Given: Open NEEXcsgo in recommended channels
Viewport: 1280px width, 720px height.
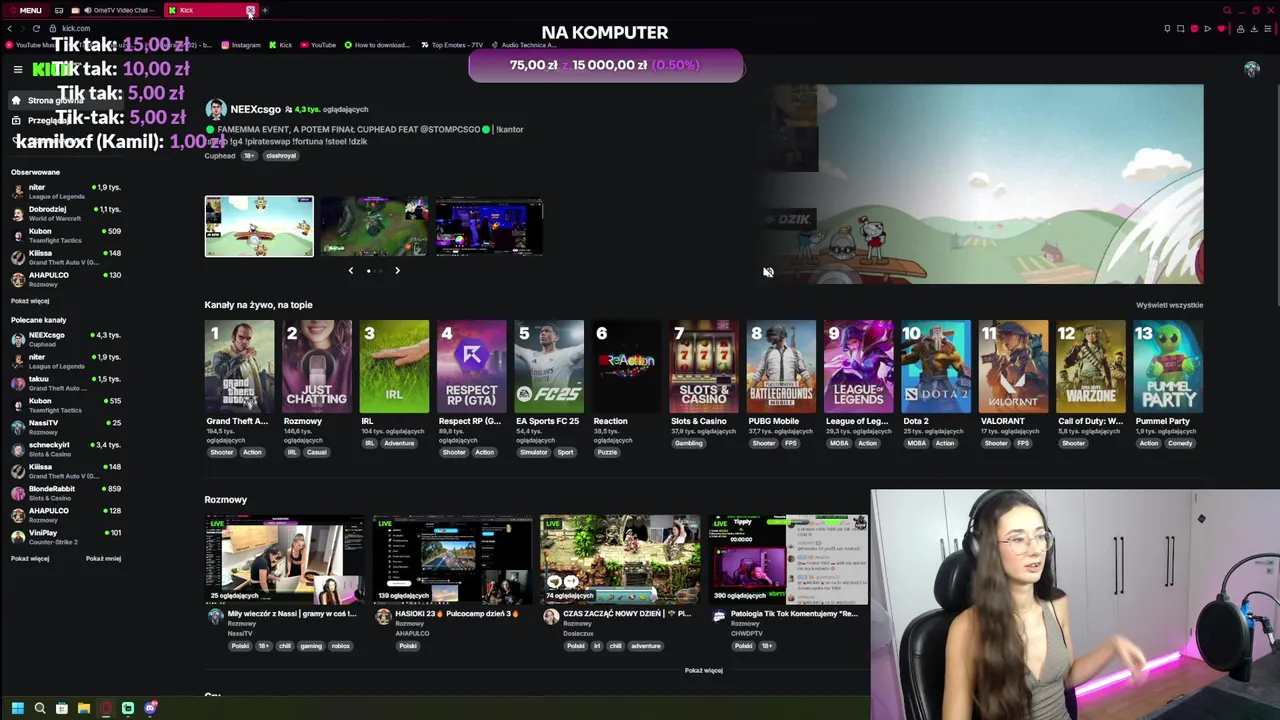Looking at the screenshot, I should click(66, 339).
